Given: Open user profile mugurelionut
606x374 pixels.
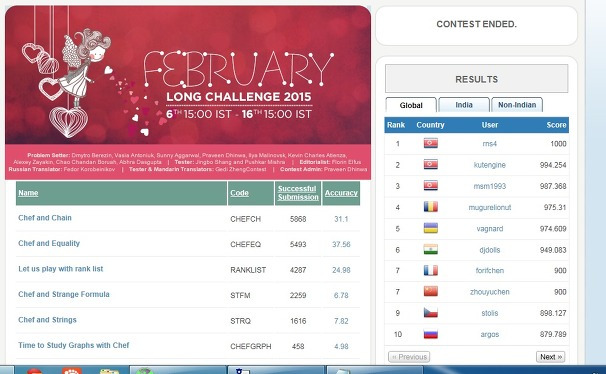Looking at the screenshot, I should 490,207.
